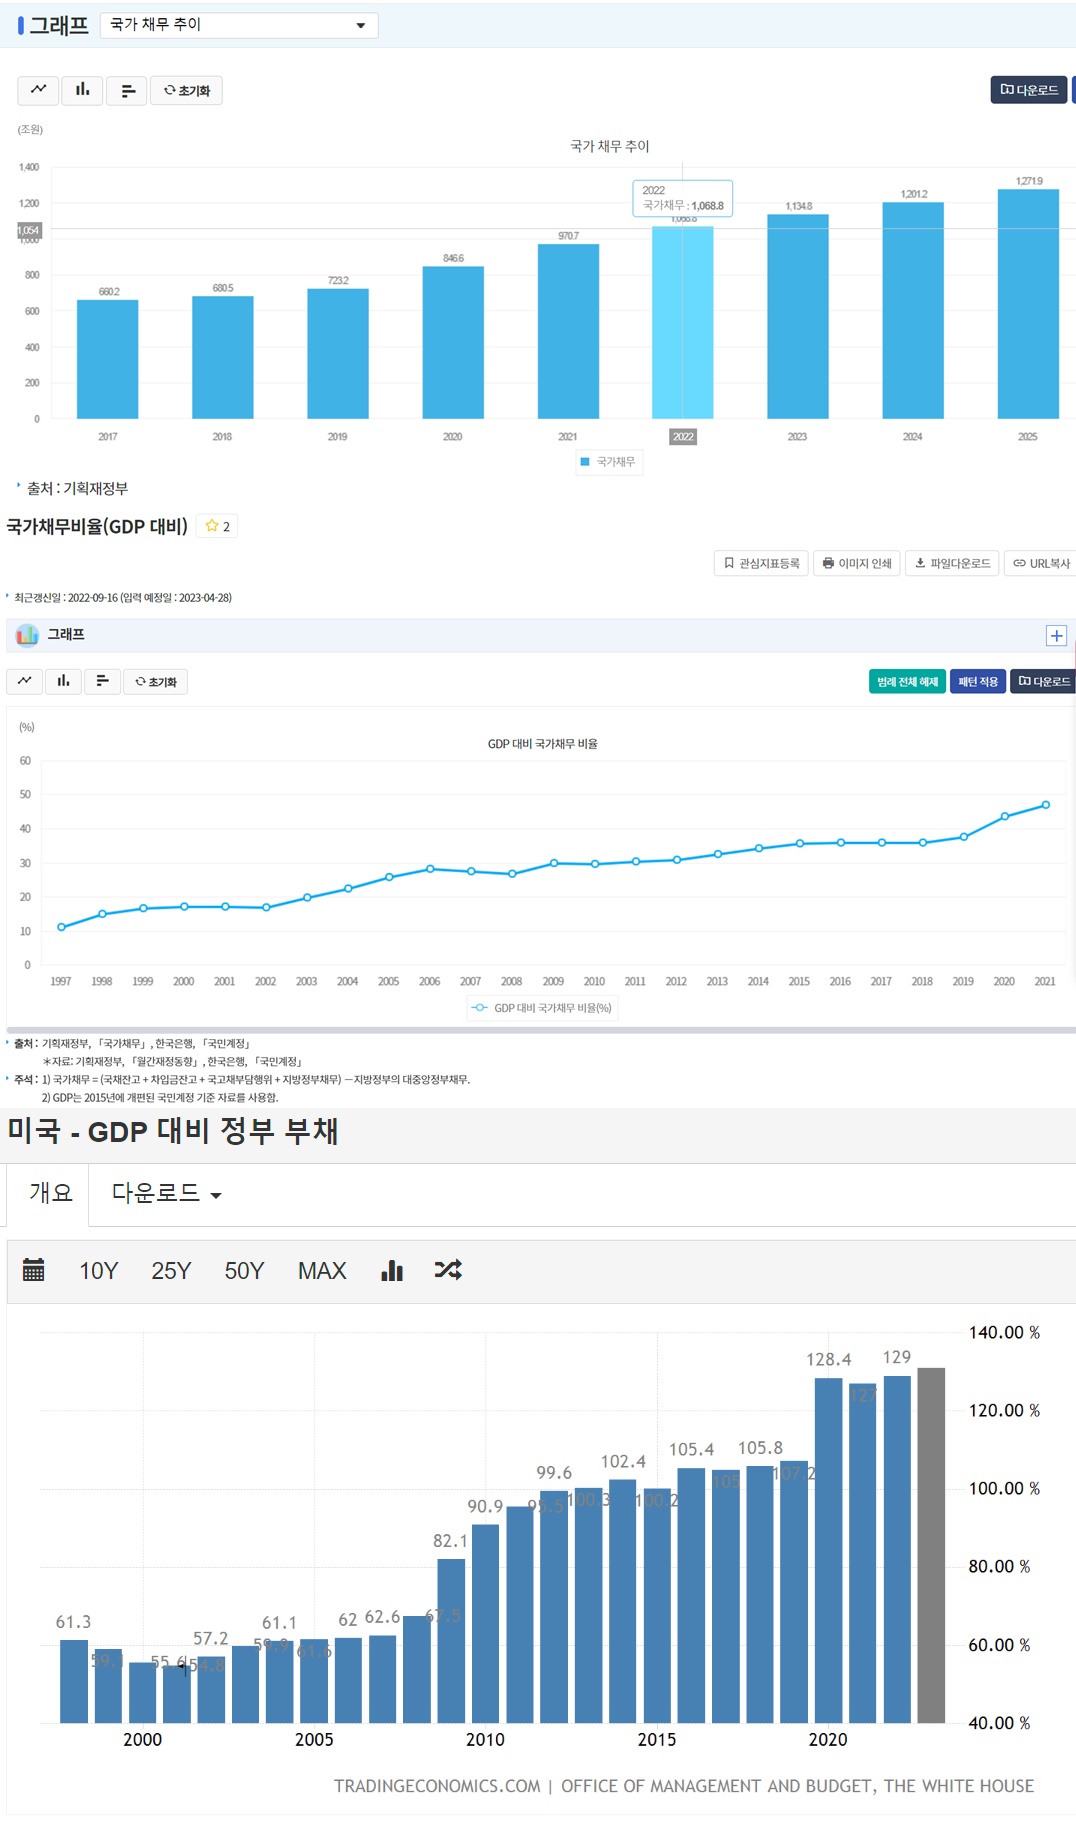Click the calendar icon in US chart toolbar

34,1270
